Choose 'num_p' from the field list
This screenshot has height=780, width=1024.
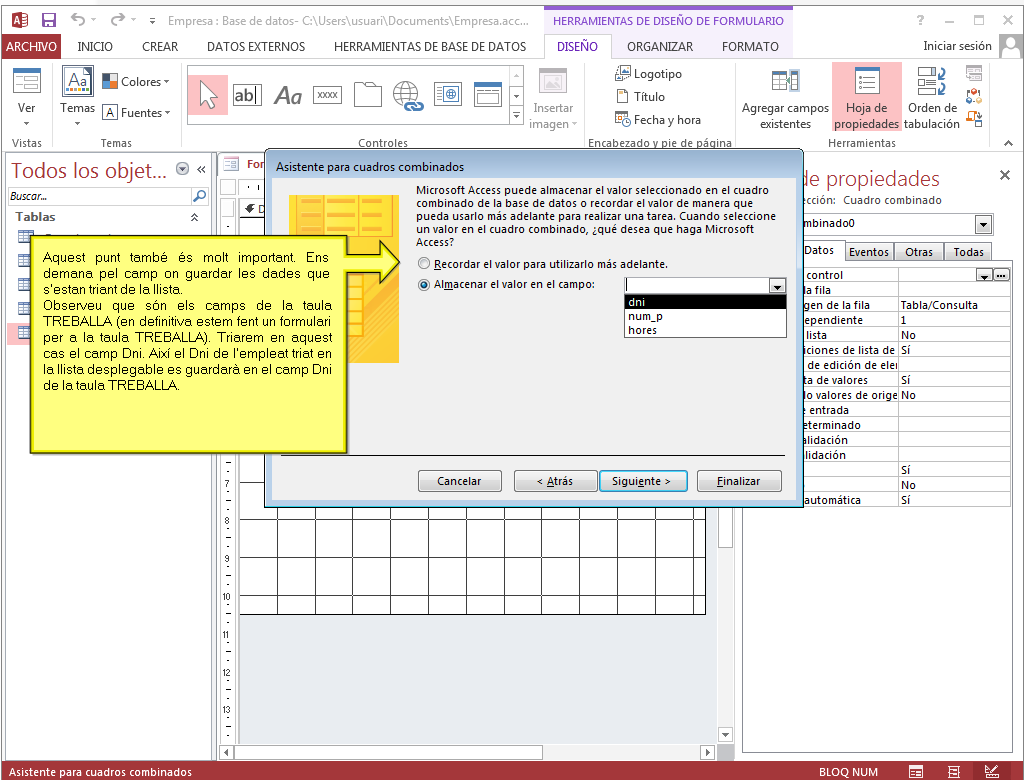pos(705,316)
